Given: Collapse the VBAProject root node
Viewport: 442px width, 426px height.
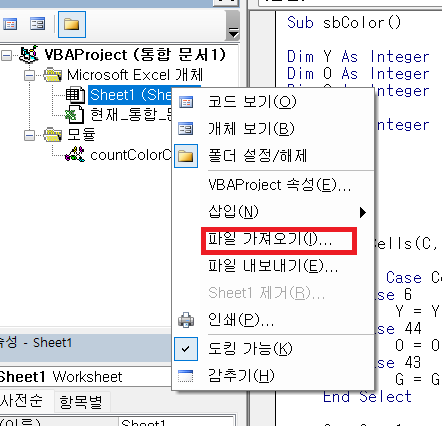Looking at the screenshot, I should (6, 55).
